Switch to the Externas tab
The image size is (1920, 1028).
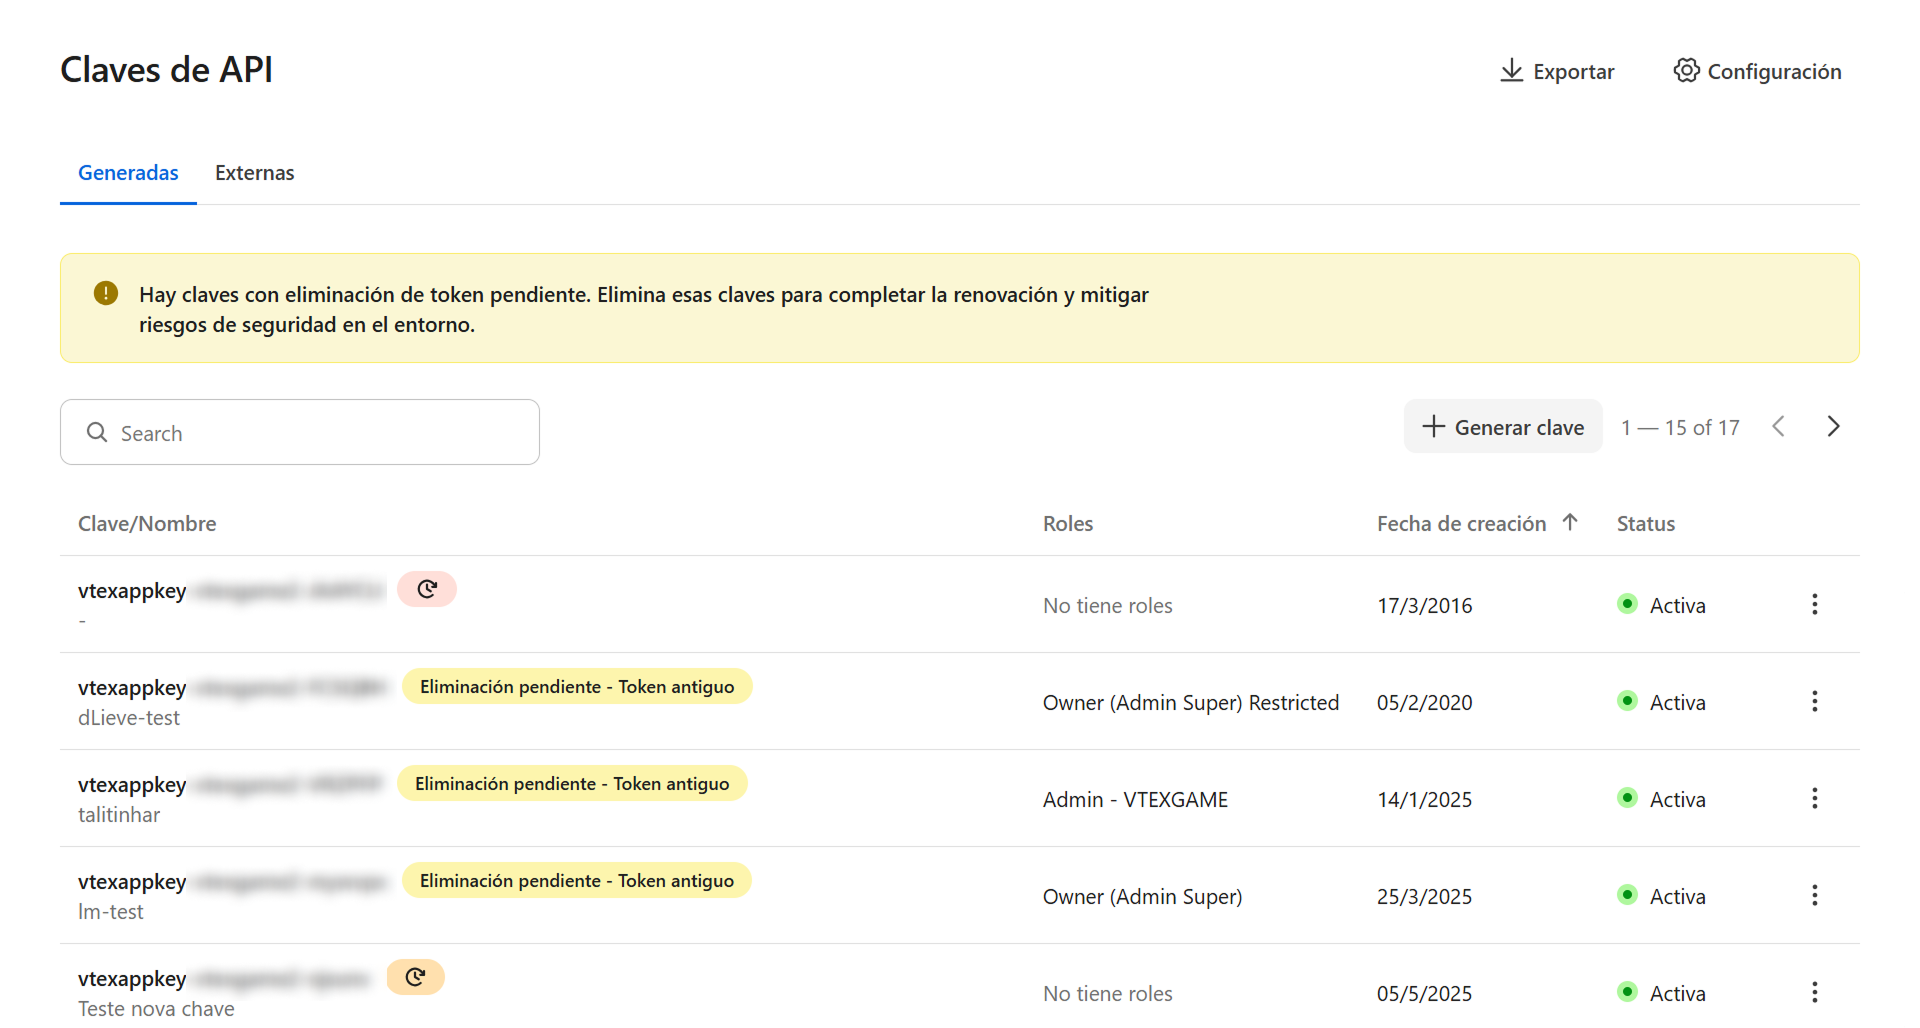[x=254, y=173]
